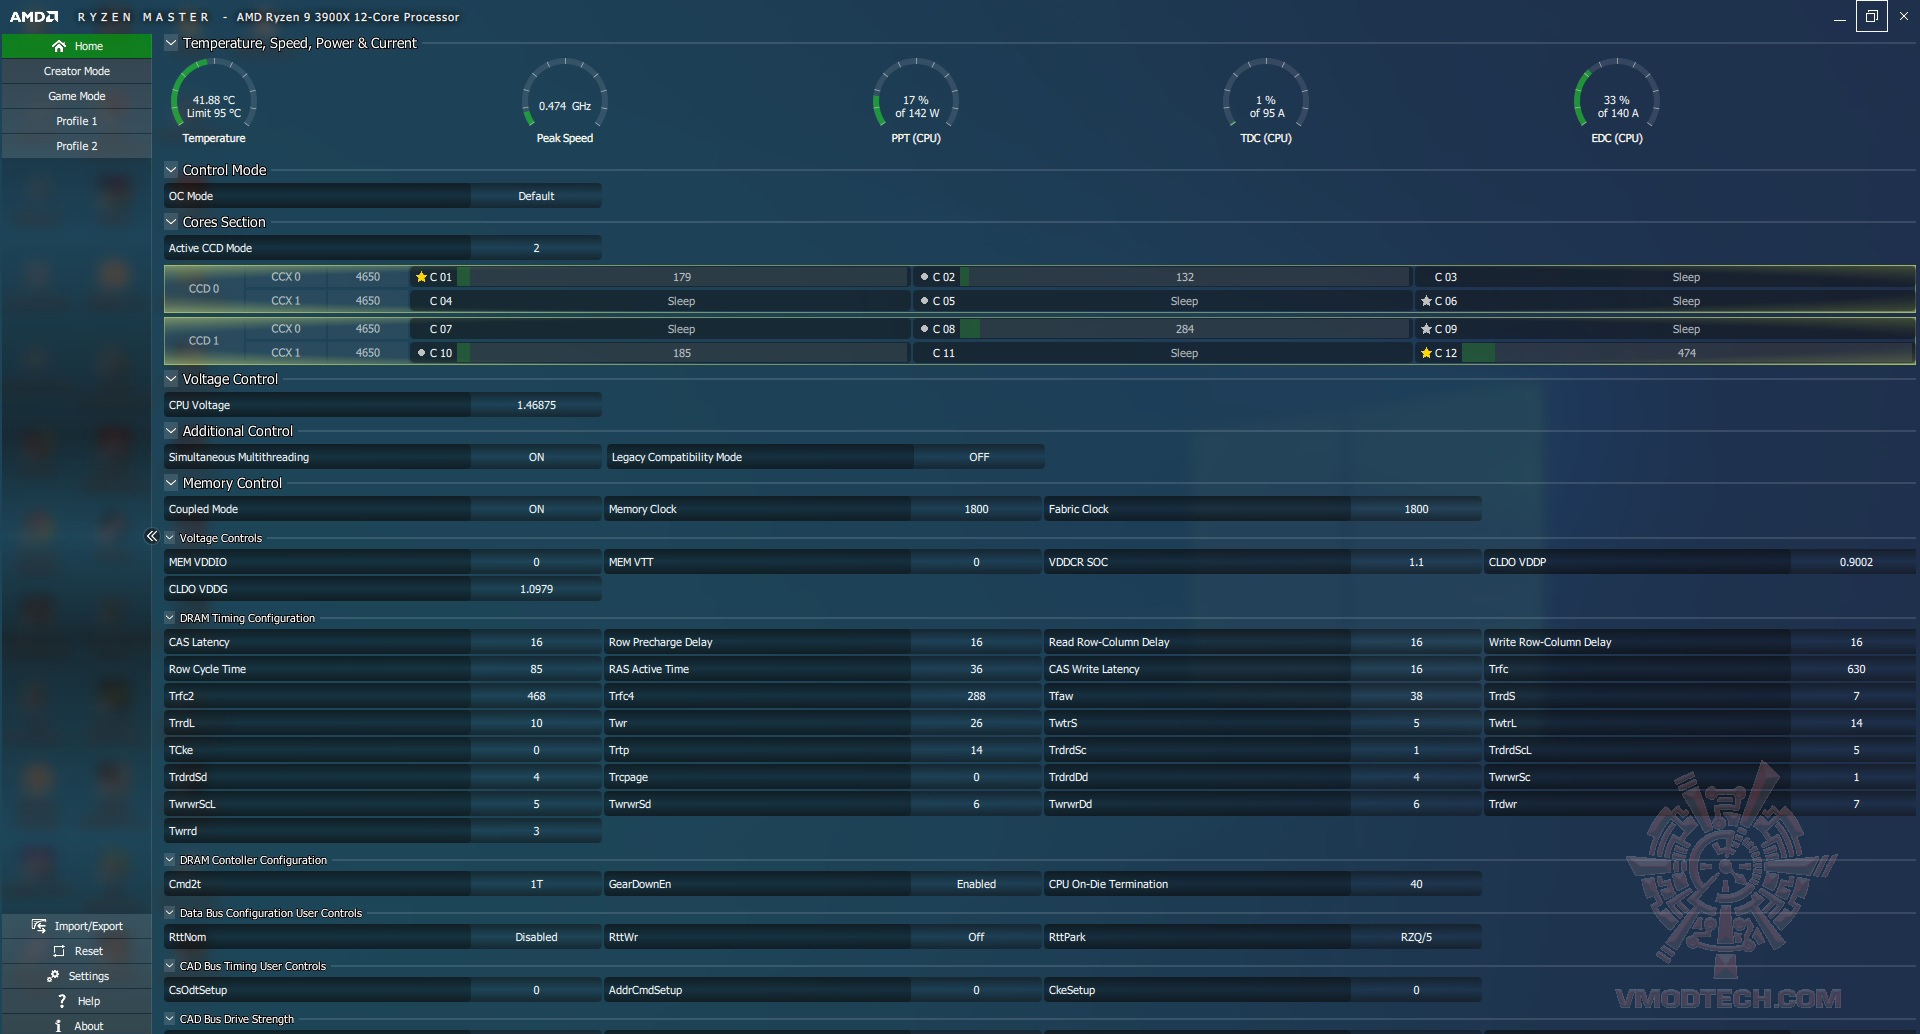
Task: Collapse the Voltage Controls subsection
Action: coord(170,538)
